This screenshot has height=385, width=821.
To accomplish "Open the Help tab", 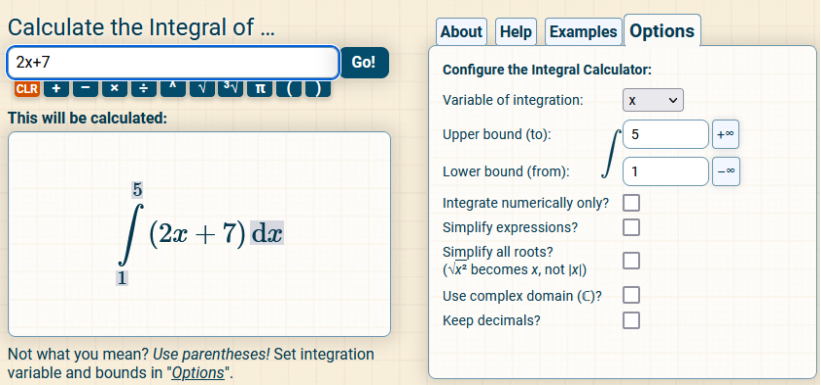I will [x=516, y=32].
